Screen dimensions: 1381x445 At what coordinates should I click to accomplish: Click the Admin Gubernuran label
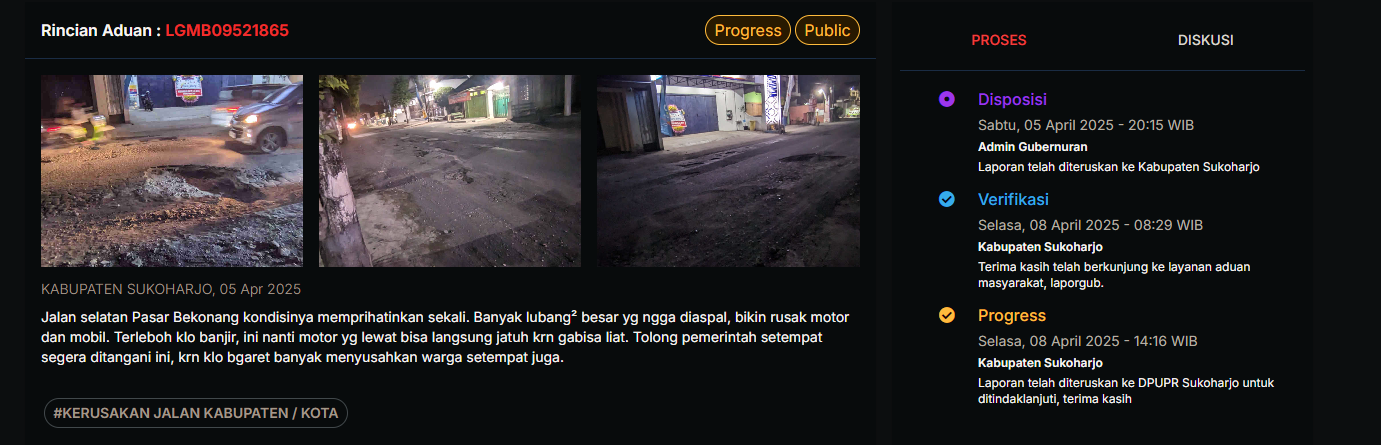1033,147
